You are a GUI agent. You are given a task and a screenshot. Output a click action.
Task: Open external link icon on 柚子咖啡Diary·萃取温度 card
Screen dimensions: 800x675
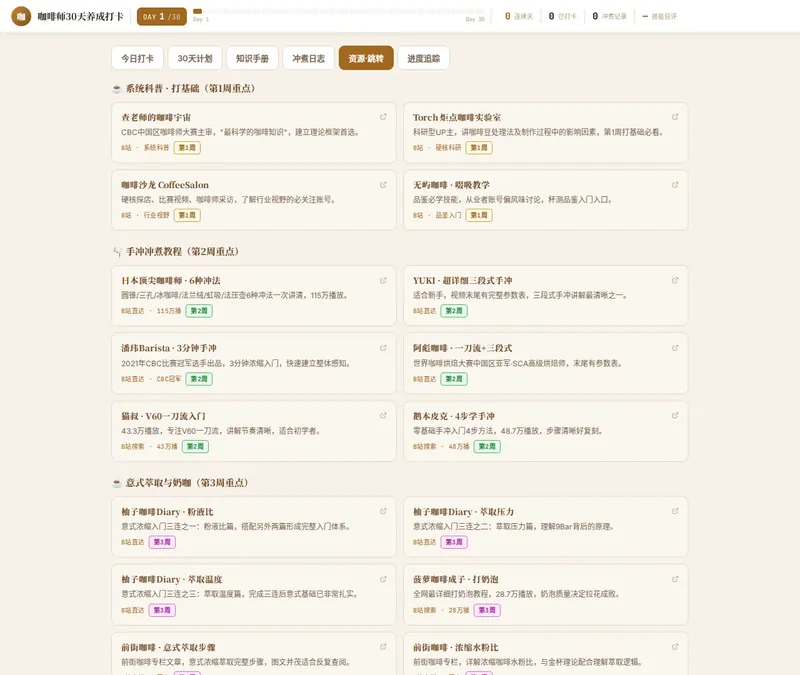pos(383,579)
